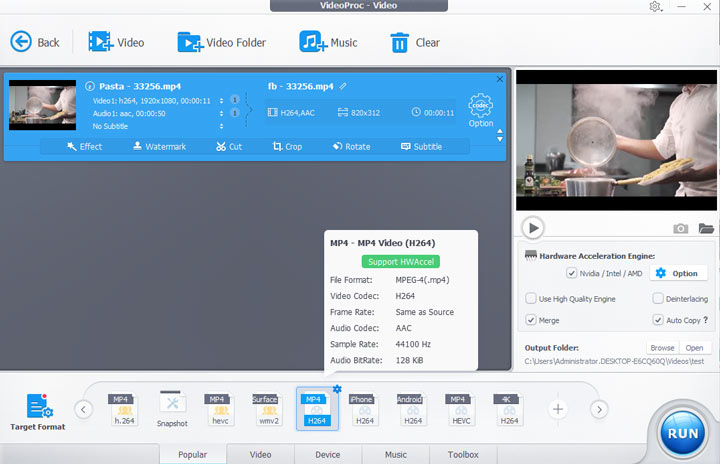Toggle the Auto Copy checkbox

coord(658,320)
